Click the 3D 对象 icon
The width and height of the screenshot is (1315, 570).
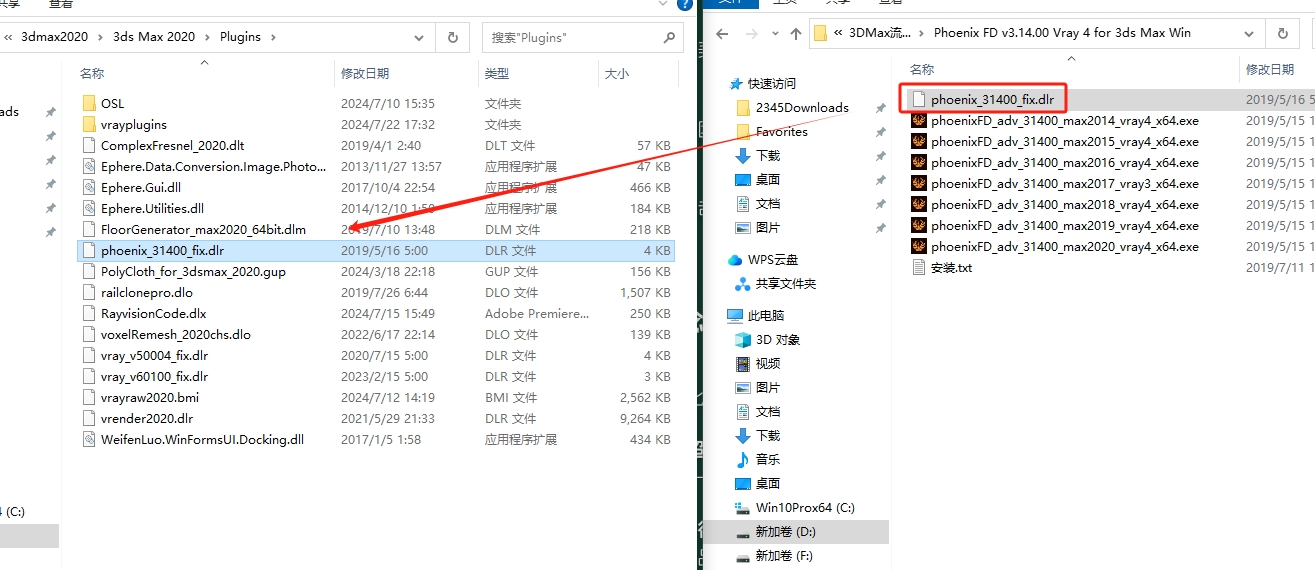click(743, 339)
